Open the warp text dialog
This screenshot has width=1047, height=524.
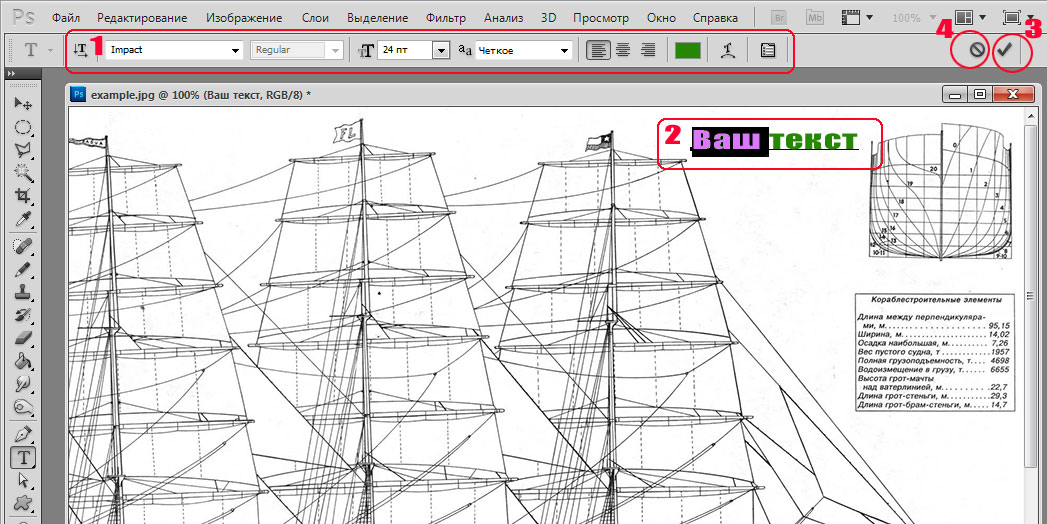click(x=729, y=50)
